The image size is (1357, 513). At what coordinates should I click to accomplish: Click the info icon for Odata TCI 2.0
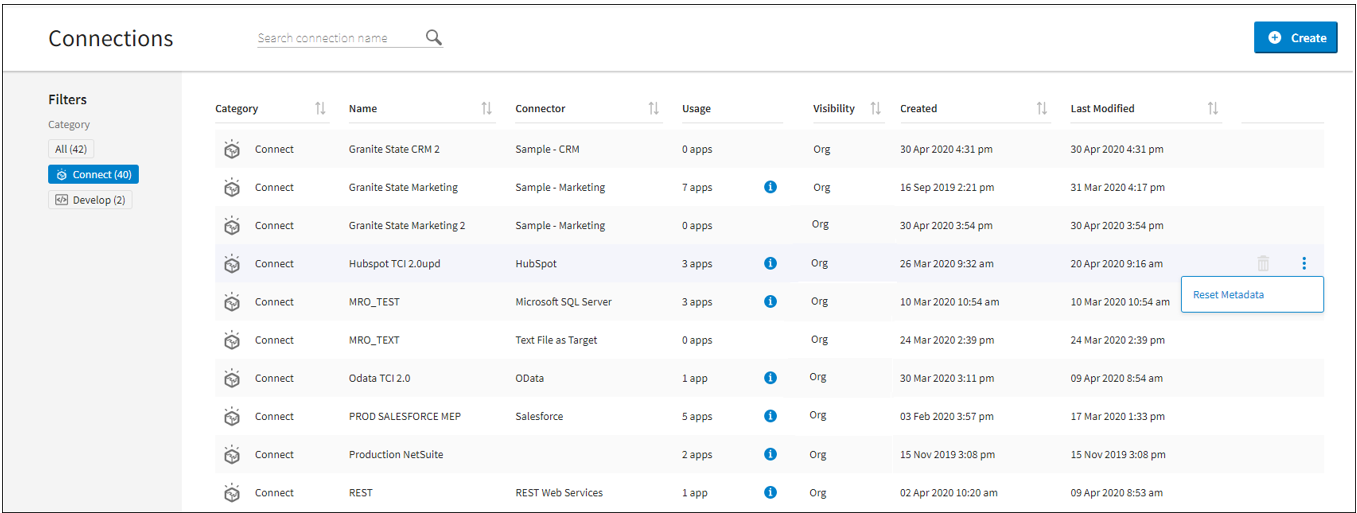click(770, 378)
